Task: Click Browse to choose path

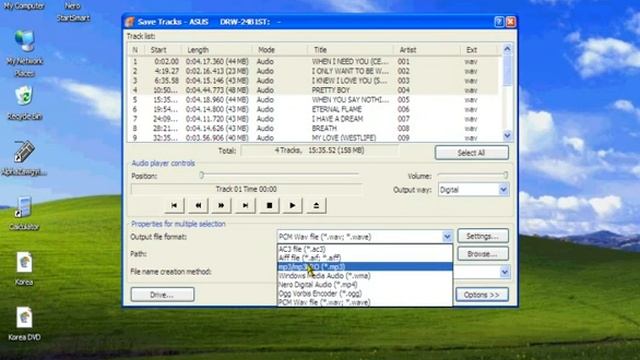Action: pyautogui.click(x=482, y=253)
